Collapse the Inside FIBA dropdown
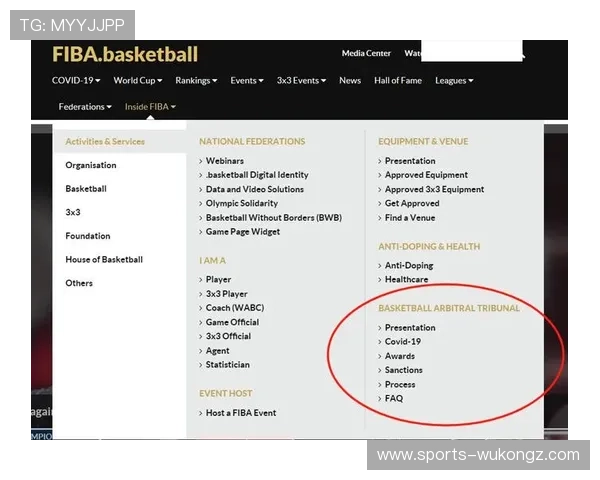 [150, 106]
